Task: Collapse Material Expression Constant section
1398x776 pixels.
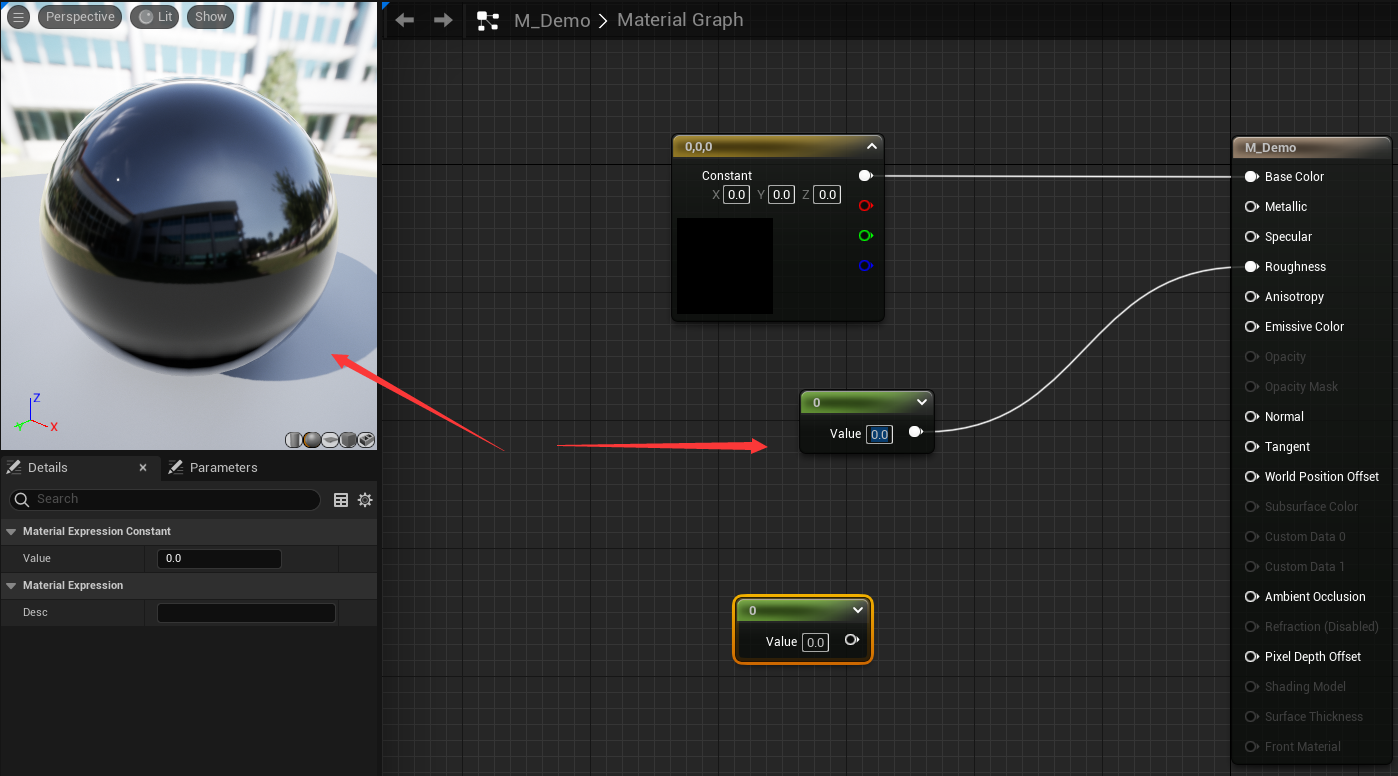Action: click(x=11, y=532)
